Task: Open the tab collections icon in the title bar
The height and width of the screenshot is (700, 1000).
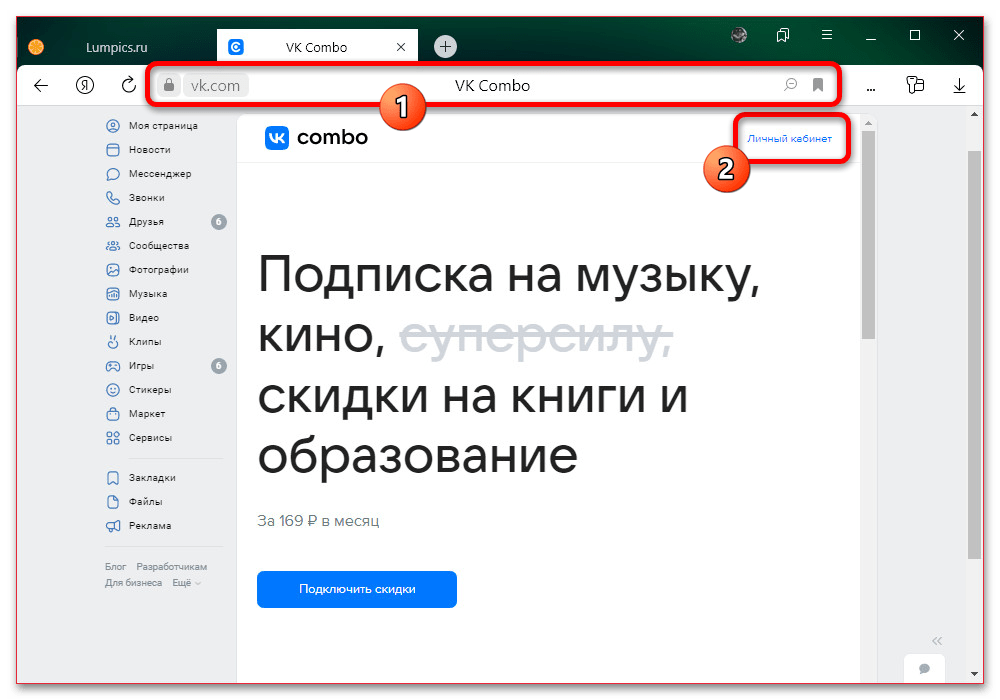Action: point(783,35)
